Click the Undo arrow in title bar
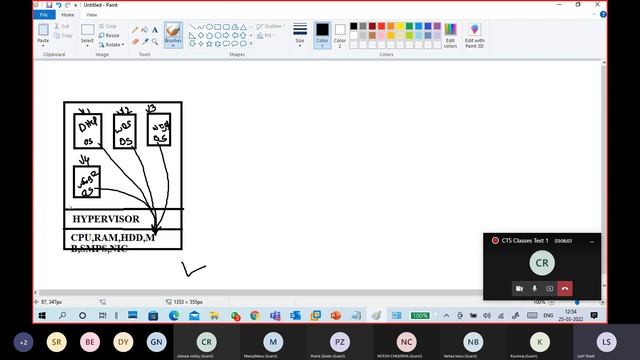 point(58,5)
